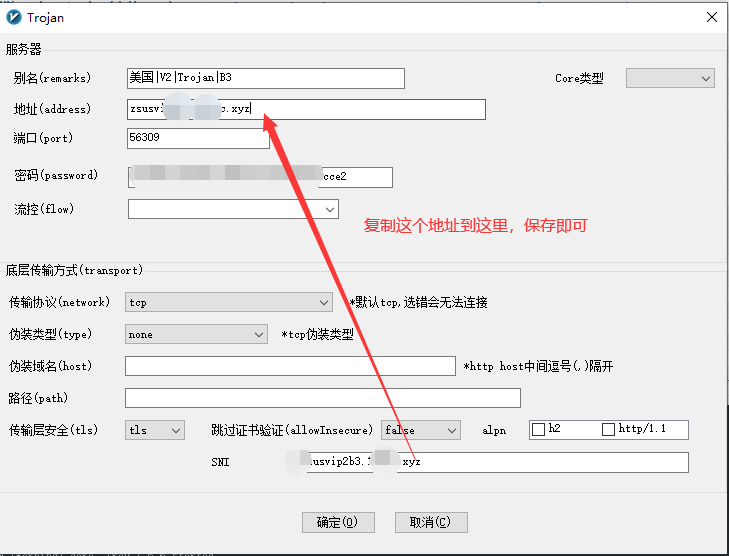This screenshot has height=556, width=729.
Task: Click the 流控(flow) label
Action: (44, 209)
